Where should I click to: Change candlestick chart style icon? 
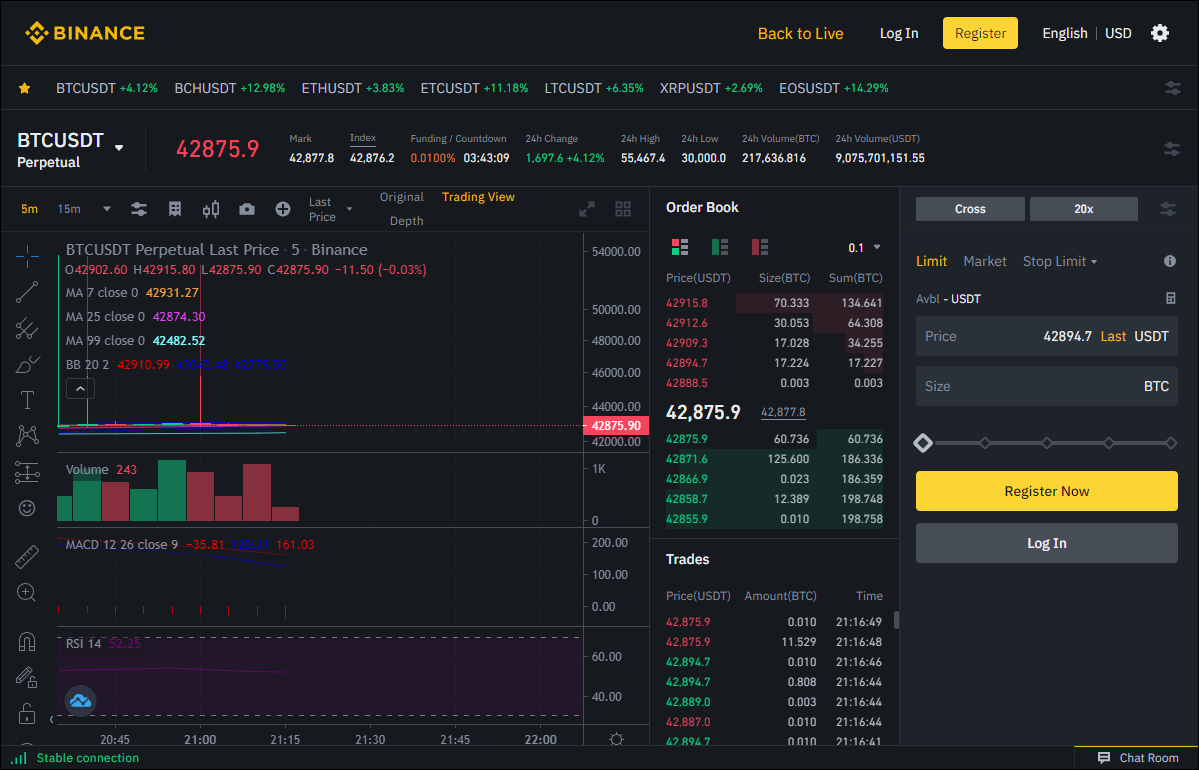click(211, 209)
